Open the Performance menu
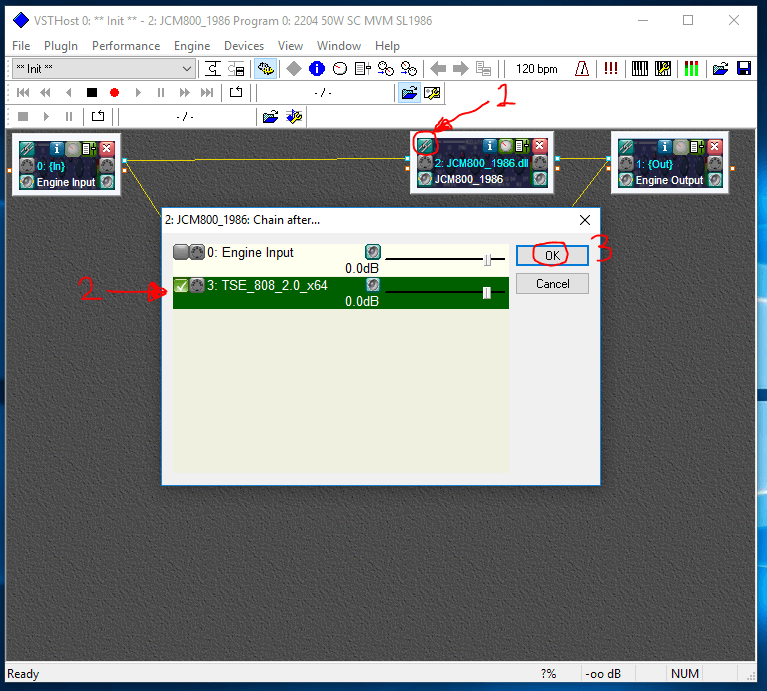 [x=126, y=46]
